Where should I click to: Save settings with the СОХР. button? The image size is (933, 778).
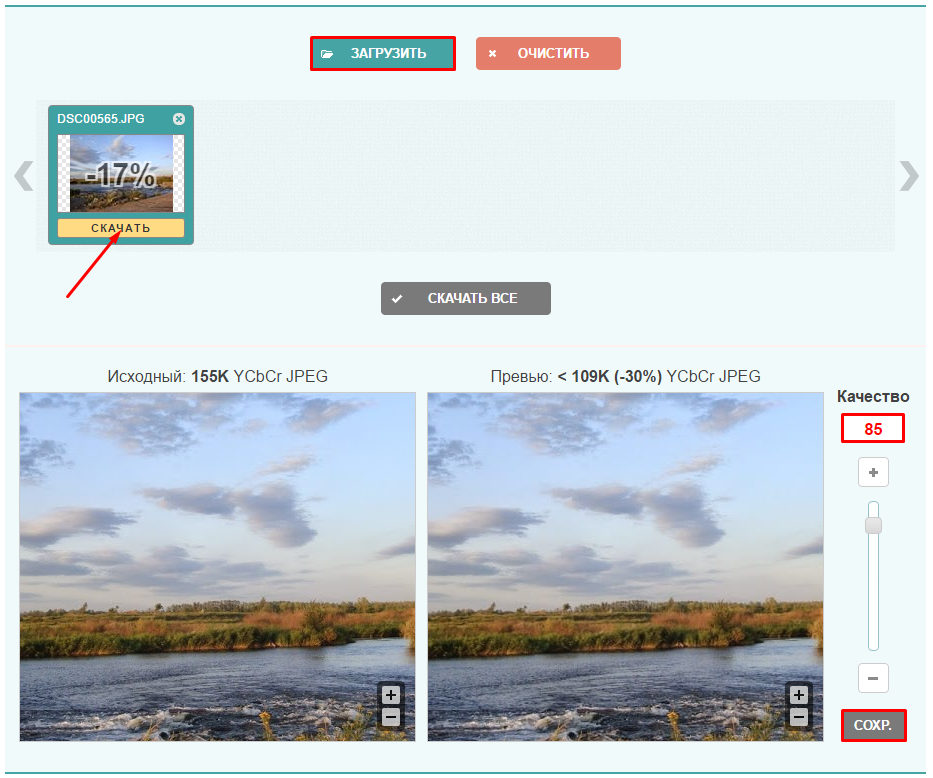click(x=873, y=725)
